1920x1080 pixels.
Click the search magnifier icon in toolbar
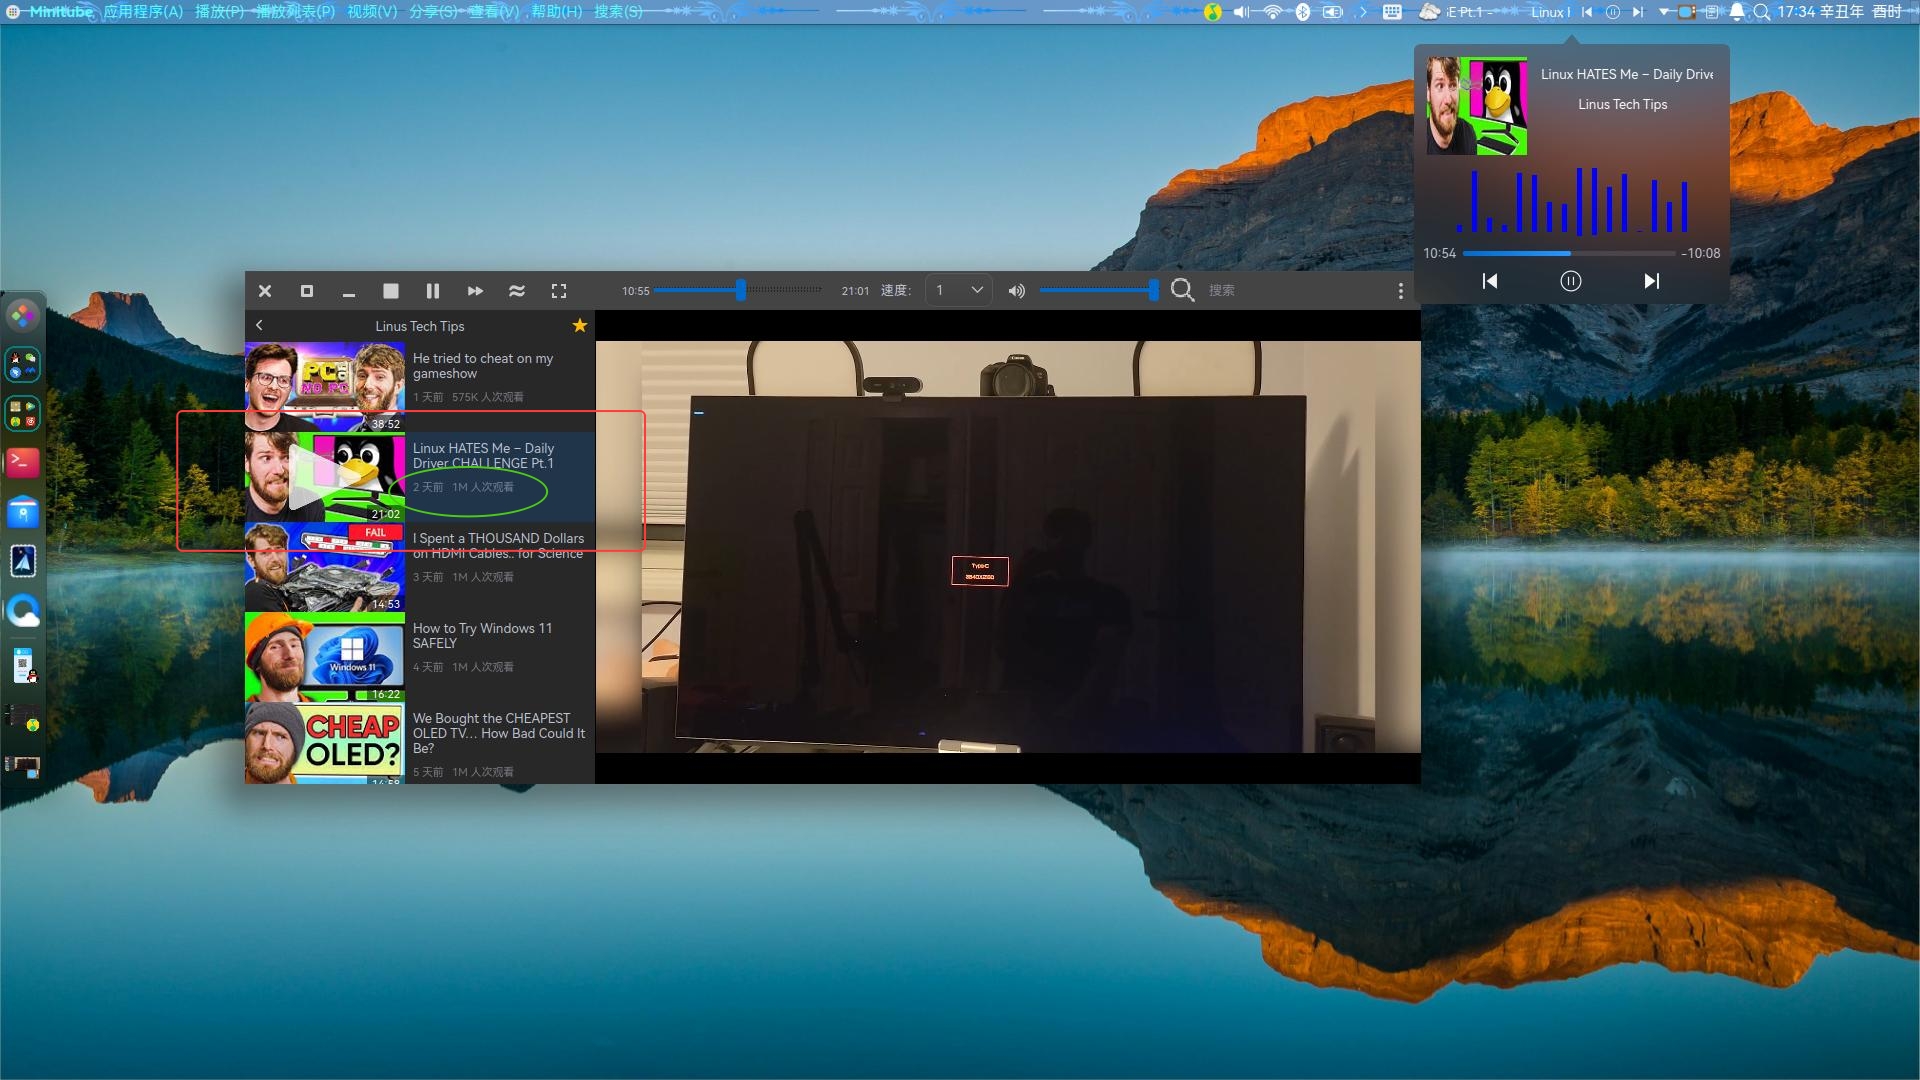tap(1182, 290)
